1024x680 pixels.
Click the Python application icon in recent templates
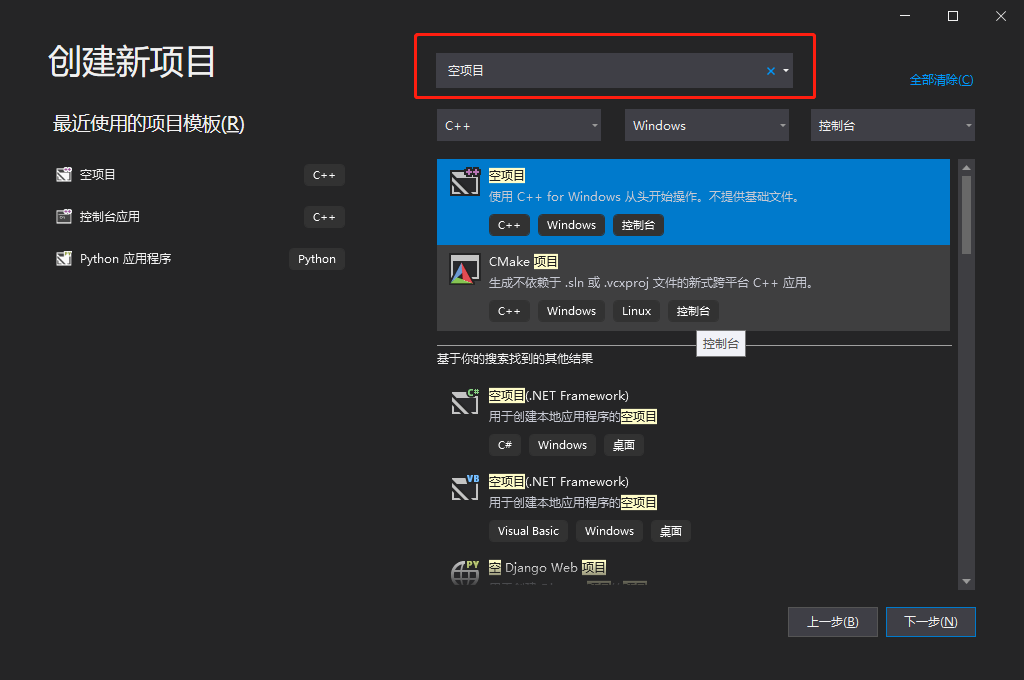(64, 259)
